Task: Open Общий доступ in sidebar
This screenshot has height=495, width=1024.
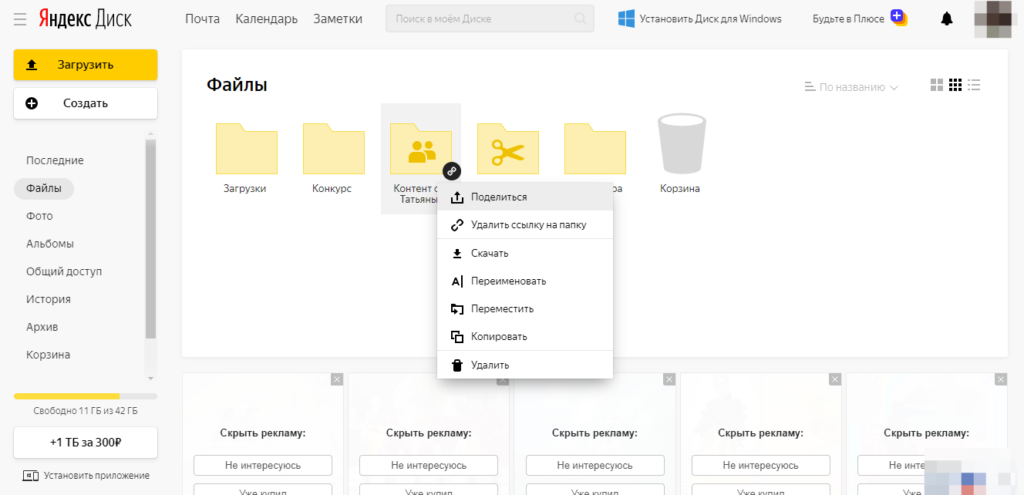Action: 64,271
